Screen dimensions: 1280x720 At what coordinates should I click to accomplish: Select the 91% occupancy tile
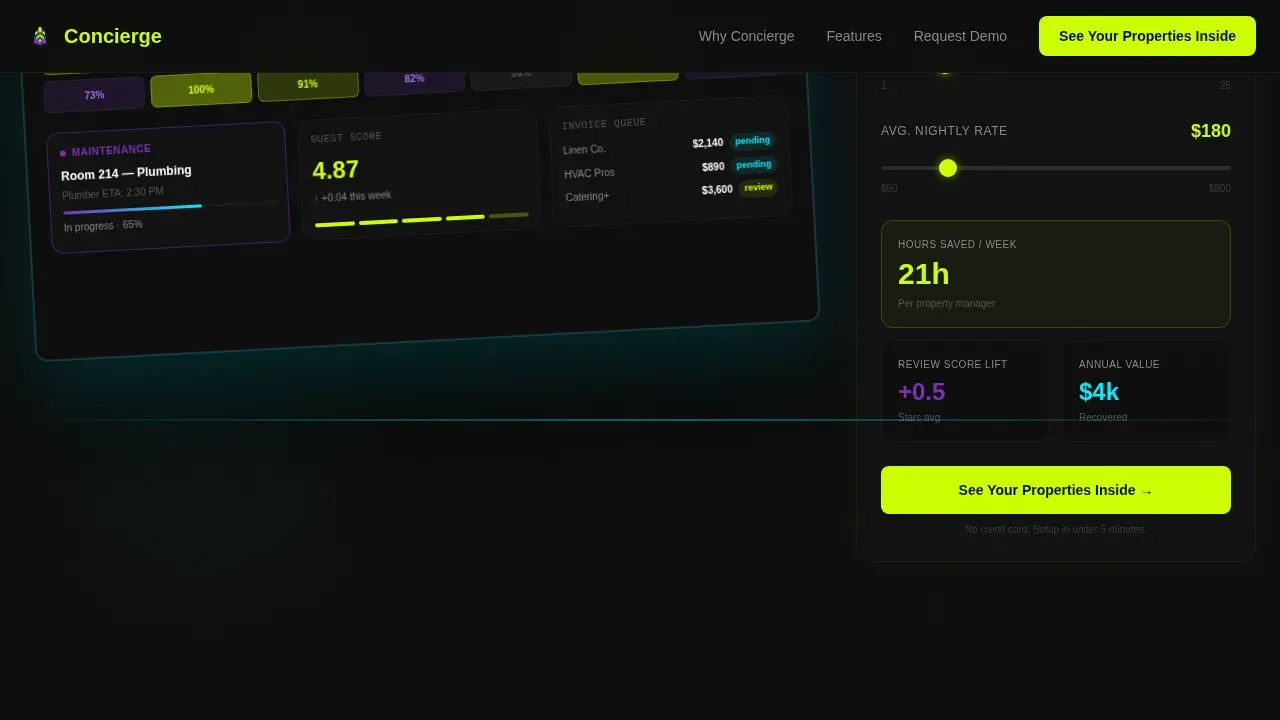click(x=308, y=84)
